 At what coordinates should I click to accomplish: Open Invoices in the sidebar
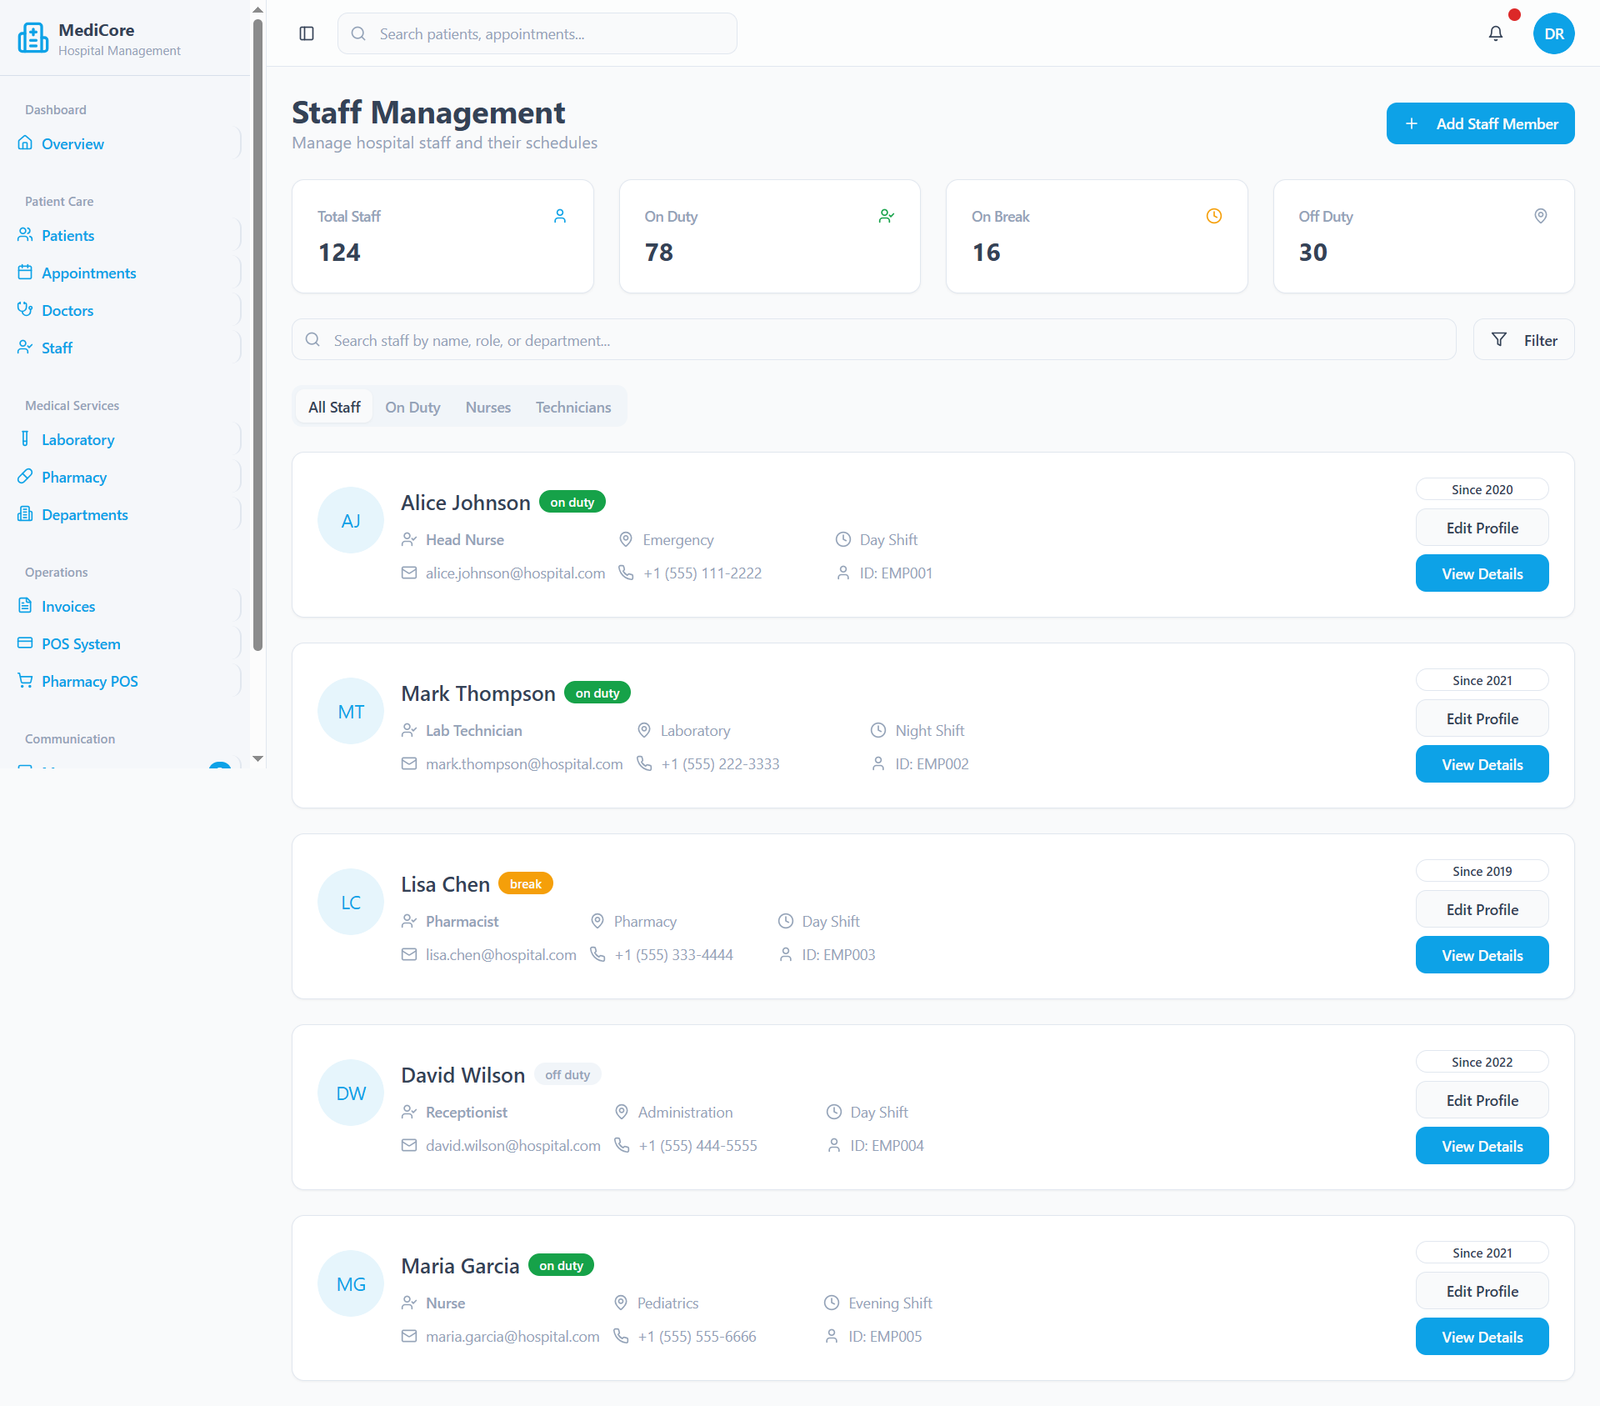tap(68, 606)
